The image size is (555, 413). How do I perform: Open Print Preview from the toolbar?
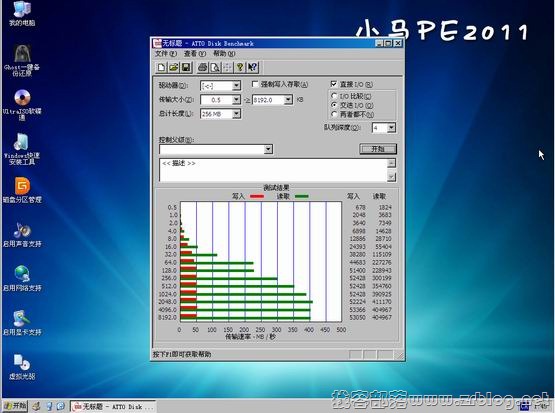[x=215, y=67]
